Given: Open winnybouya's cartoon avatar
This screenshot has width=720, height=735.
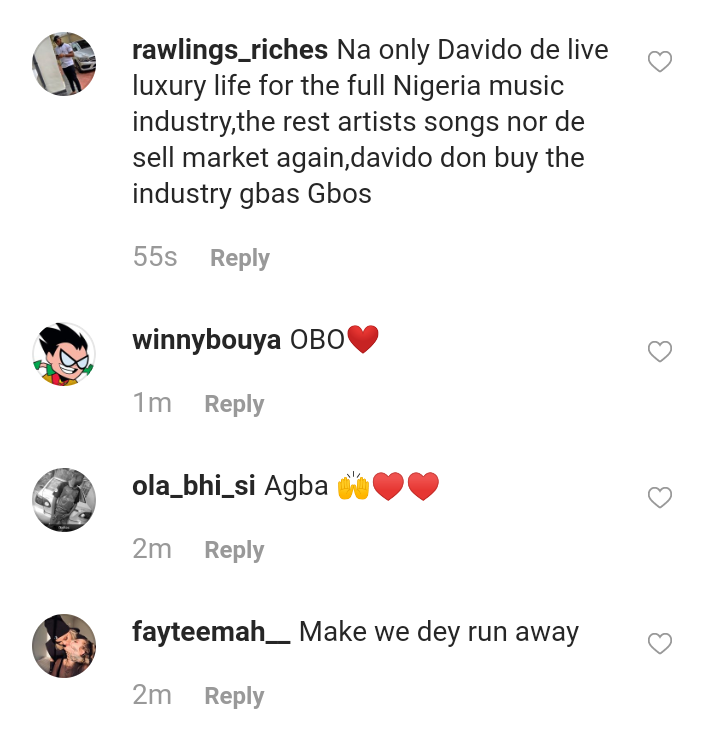Looking at the screenshot, I should 64,354.
